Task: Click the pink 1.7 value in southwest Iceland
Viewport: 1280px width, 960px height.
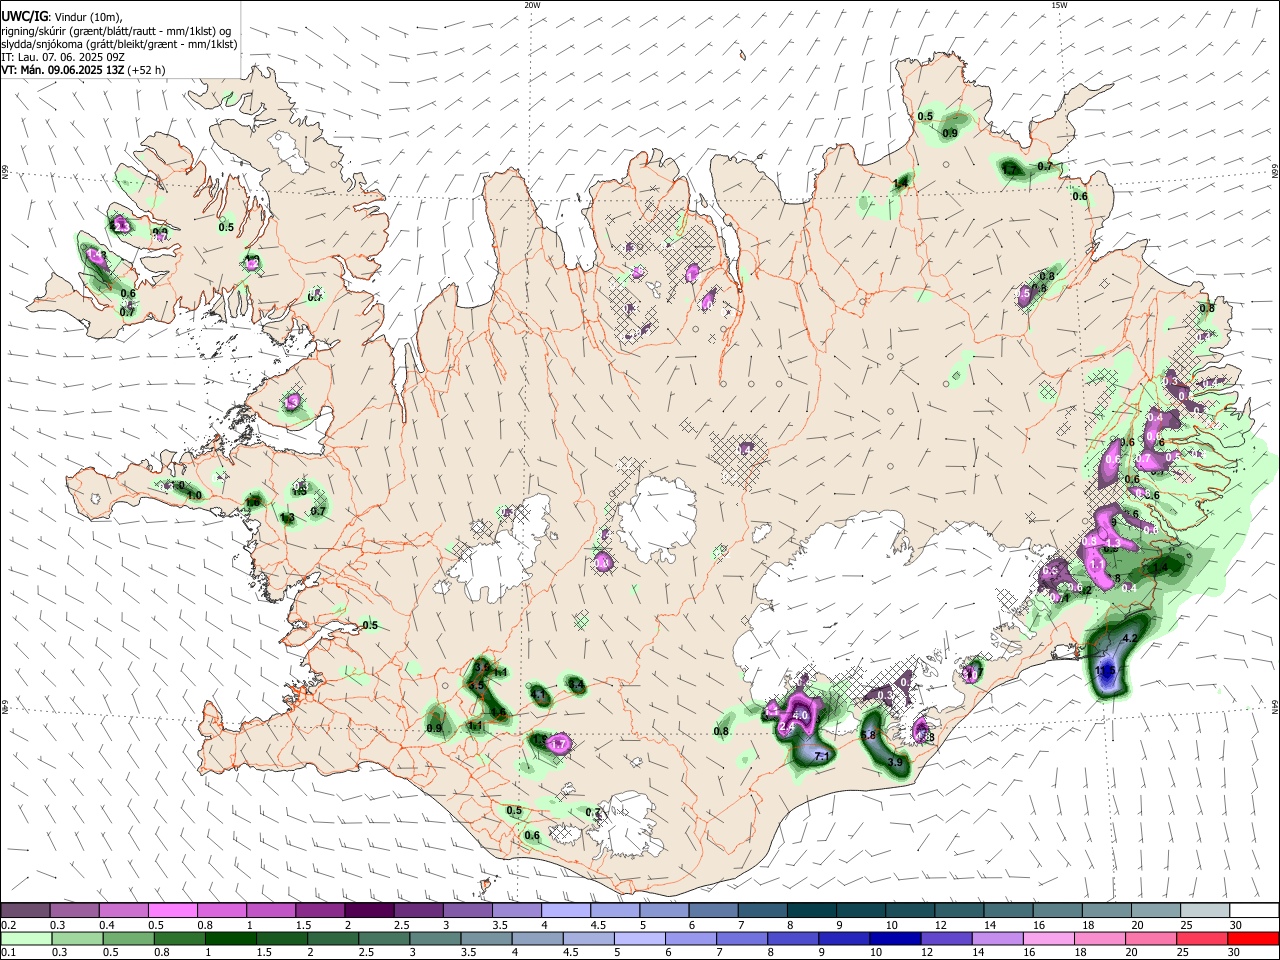Action: tap(559, 744)
